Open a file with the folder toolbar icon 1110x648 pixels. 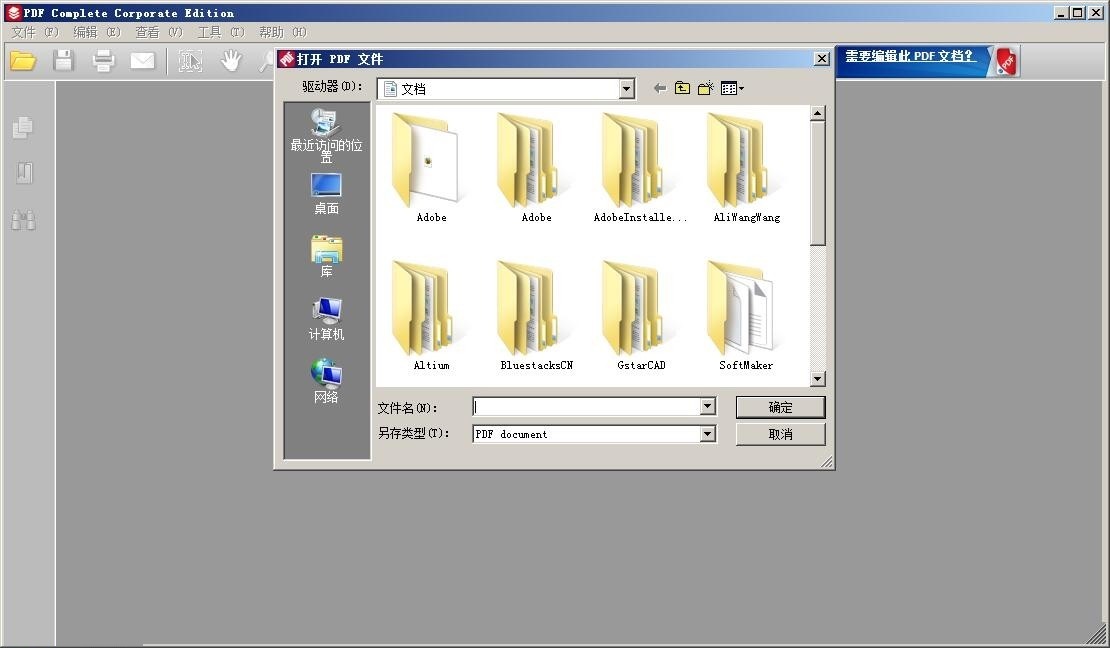[23, 61]
